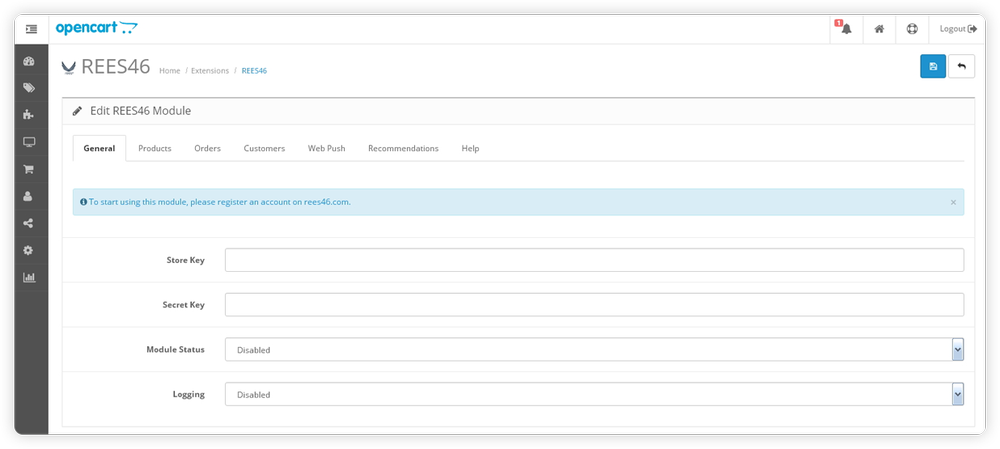1000x449 pixels.
Task: Open the Design monitor sidebar icon
Action: [29, 142]
